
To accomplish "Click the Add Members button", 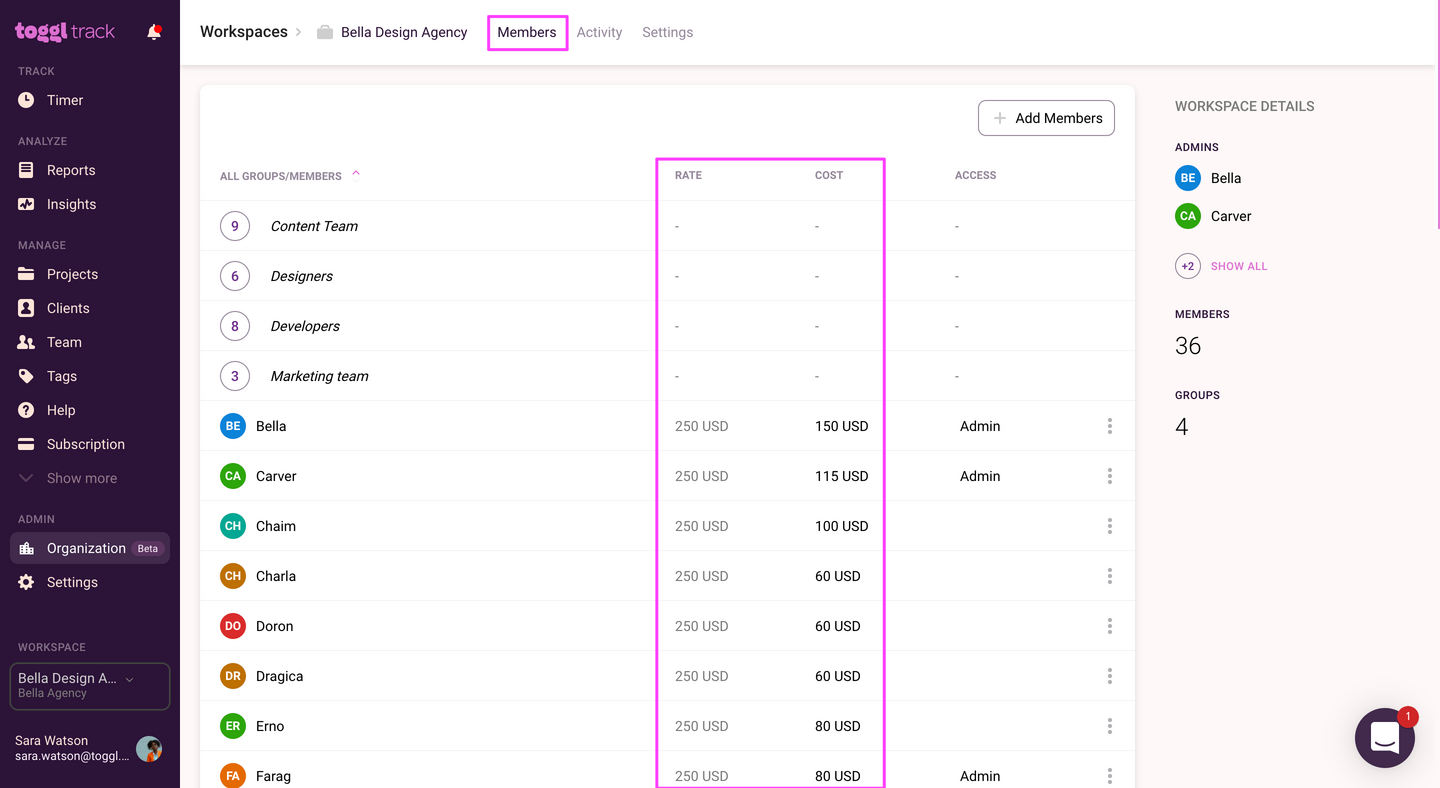I will click(1046, 118).
